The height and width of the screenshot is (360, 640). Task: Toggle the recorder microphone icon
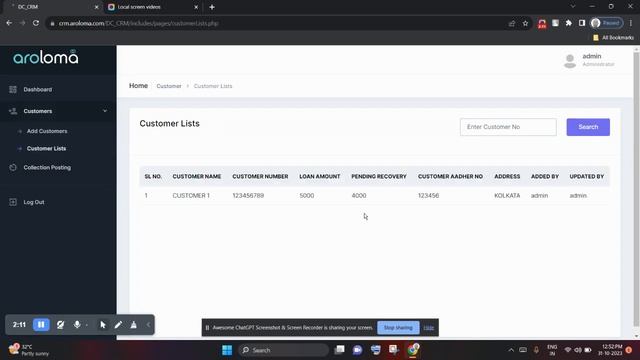[x=77, y=325]
